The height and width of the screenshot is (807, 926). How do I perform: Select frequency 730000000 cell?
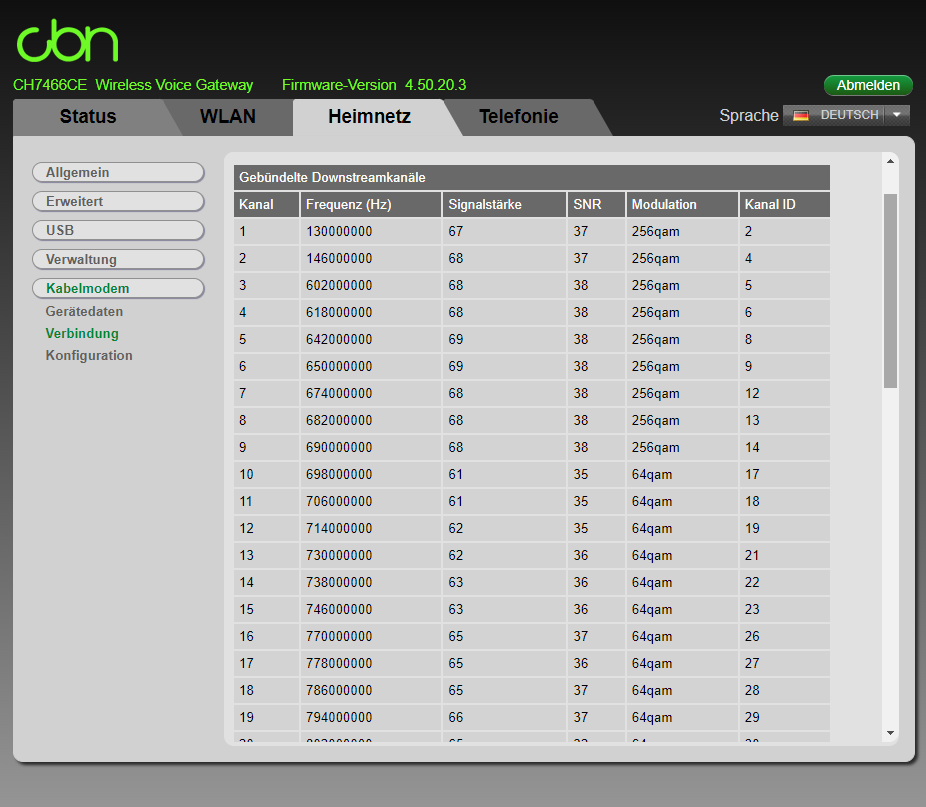371,555
